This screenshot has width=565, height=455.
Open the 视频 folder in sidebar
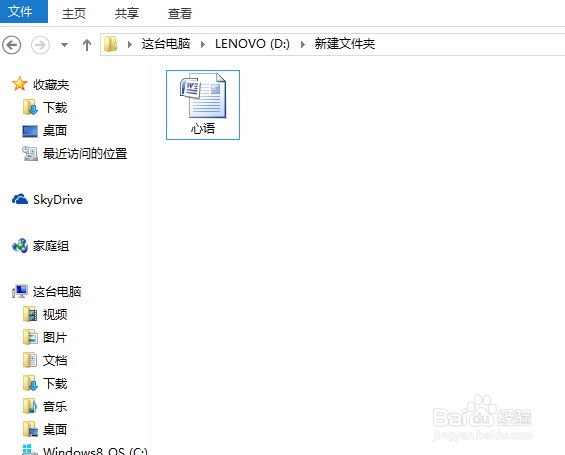coord(55,315)
